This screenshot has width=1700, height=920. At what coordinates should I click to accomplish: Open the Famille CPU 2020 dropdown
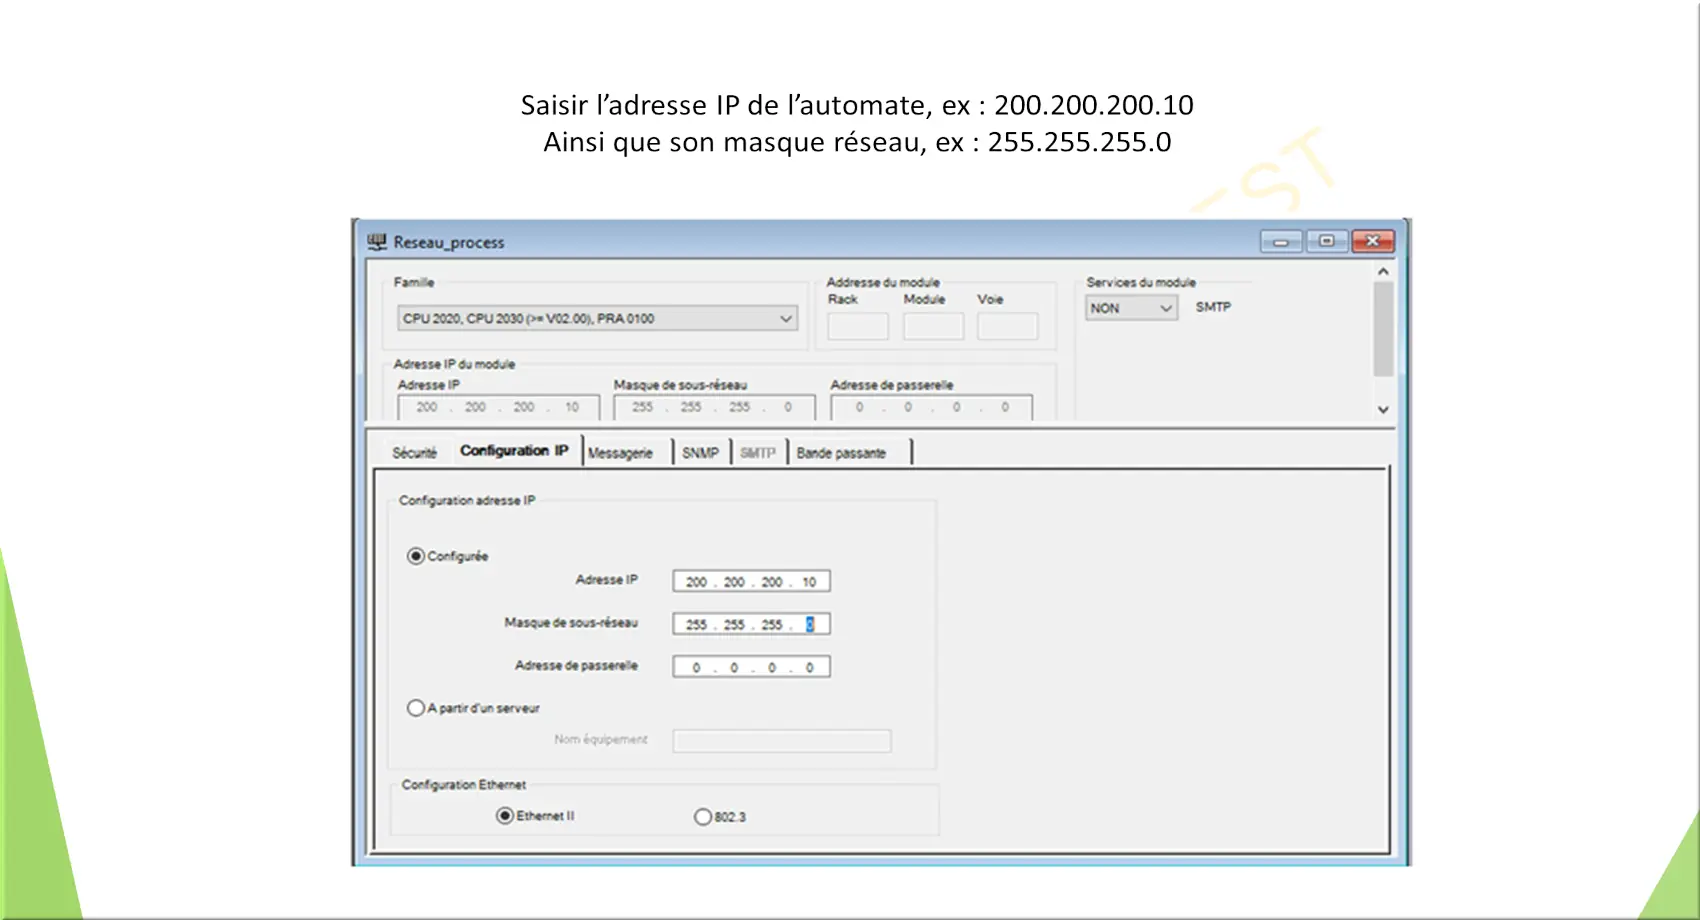click(x=597, y=319)
